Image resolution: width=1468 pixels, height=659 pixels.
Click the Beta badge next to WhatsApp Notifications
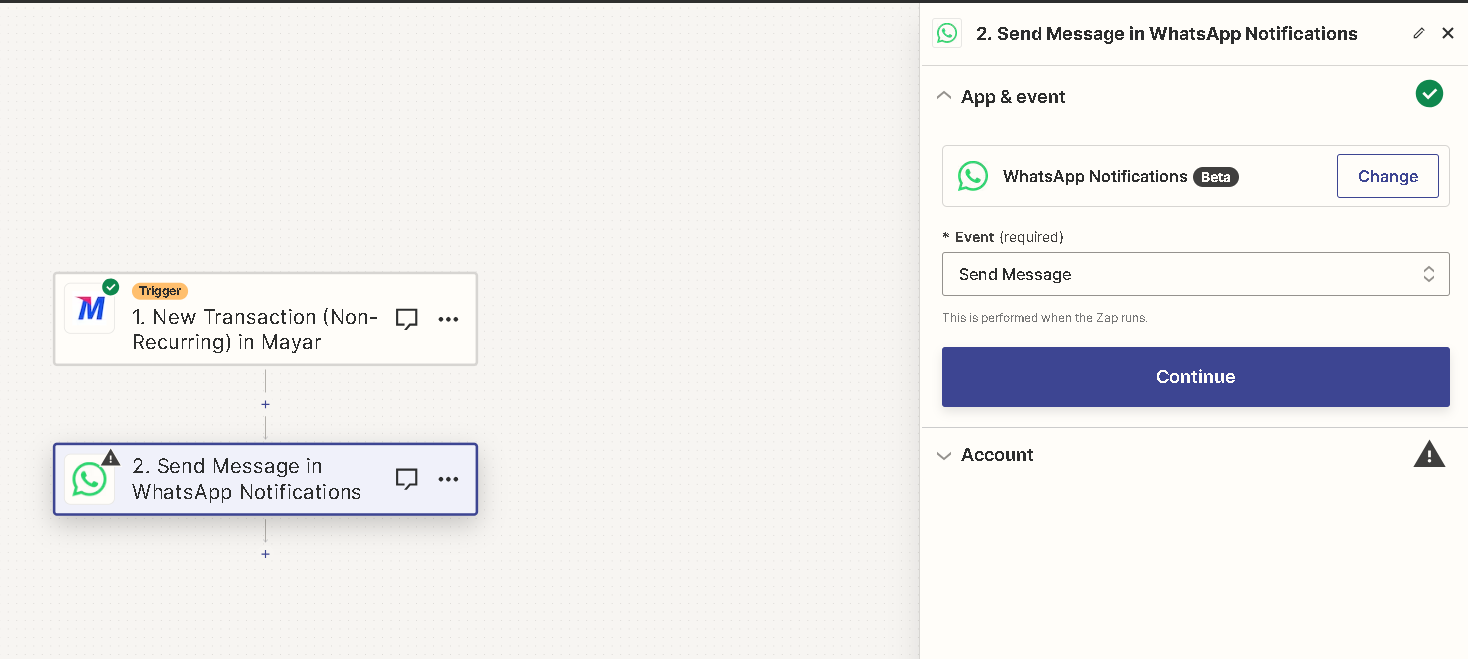pos(1216,177)
